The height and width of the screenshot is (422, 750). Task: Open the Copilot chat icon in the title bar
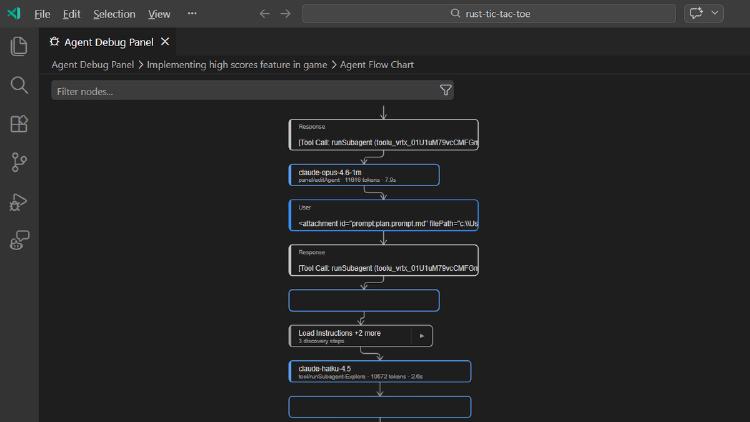[x=696, y=13]
